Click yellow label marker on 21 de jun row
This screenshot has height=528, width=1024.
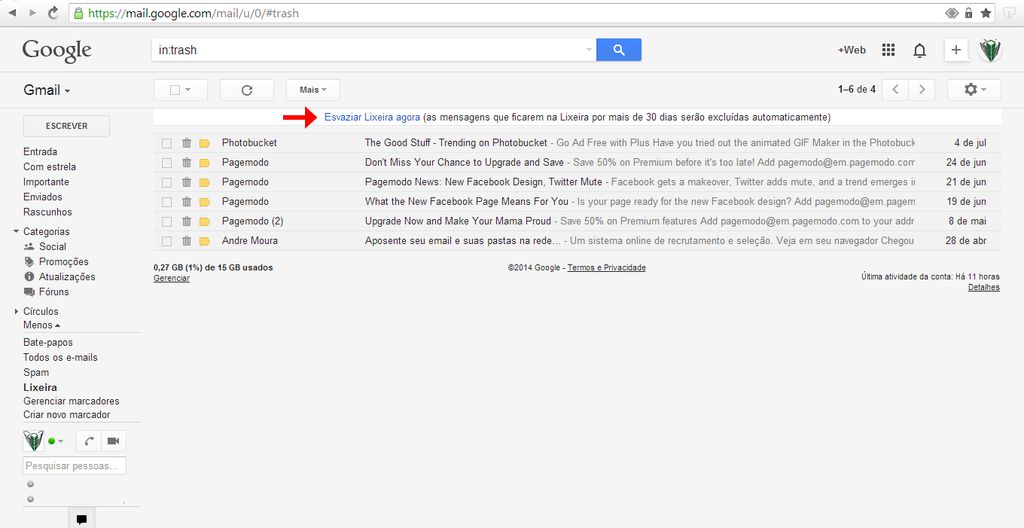tap(204, 182)
